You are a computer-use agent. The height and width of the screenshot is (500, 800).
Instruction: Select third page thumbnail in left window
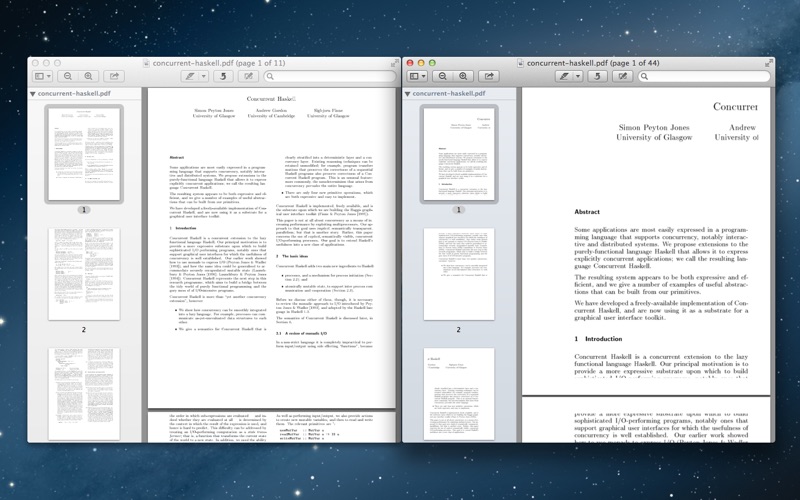click(84, 394)
